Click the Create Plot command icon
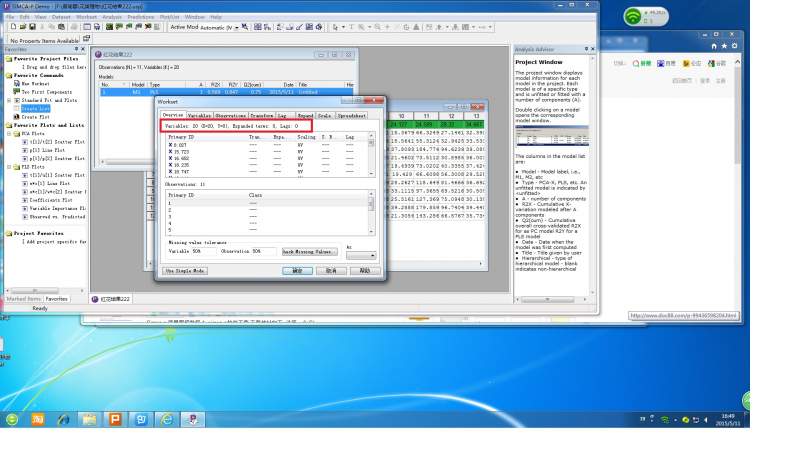The width and height of the screenshot is (800, 449). coord(16,117)
